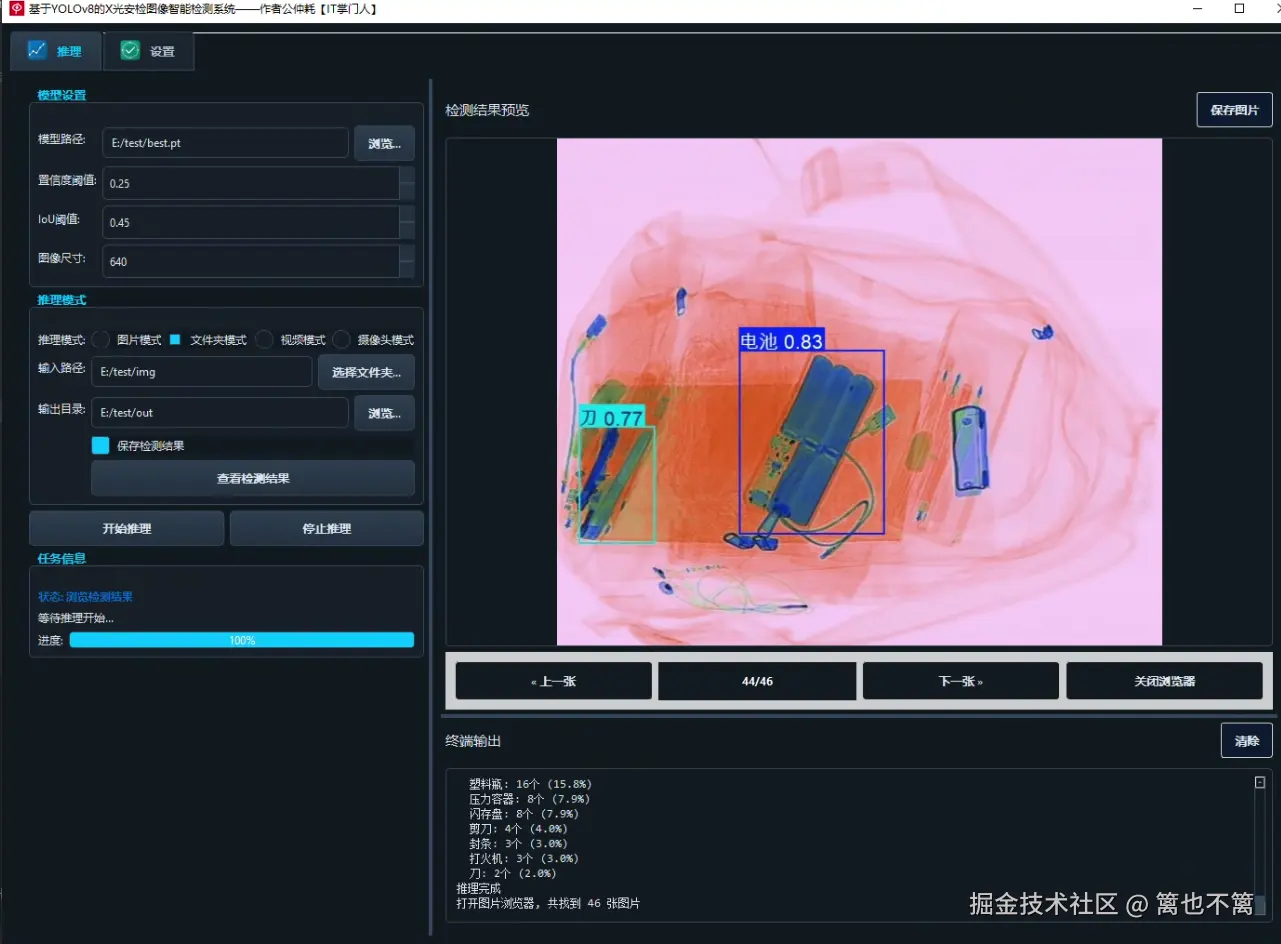Click the 终端输出 heading

[x=473, y=741]
